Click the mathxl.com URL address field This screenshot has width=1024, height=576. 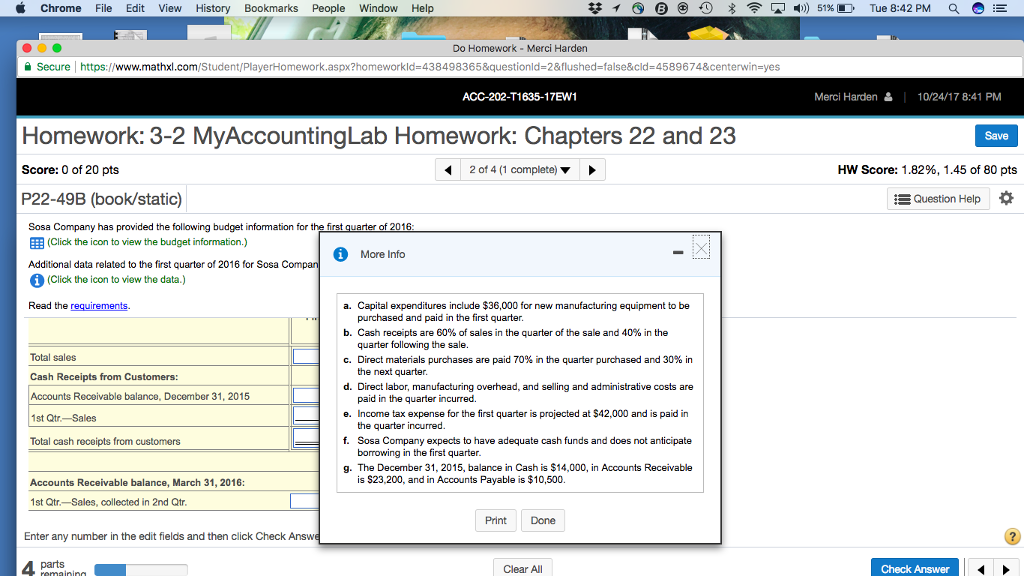(430, 67)
